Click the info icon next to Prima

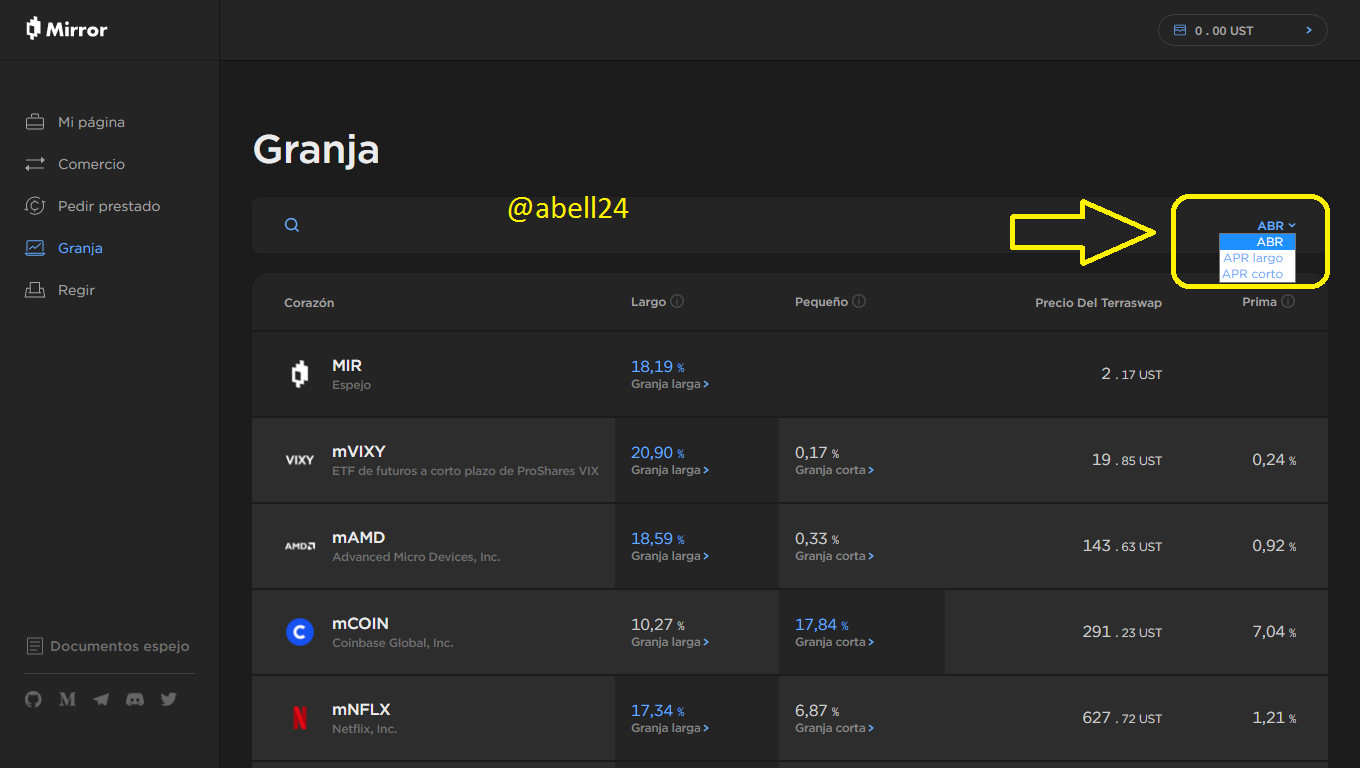coord(1288,301)
